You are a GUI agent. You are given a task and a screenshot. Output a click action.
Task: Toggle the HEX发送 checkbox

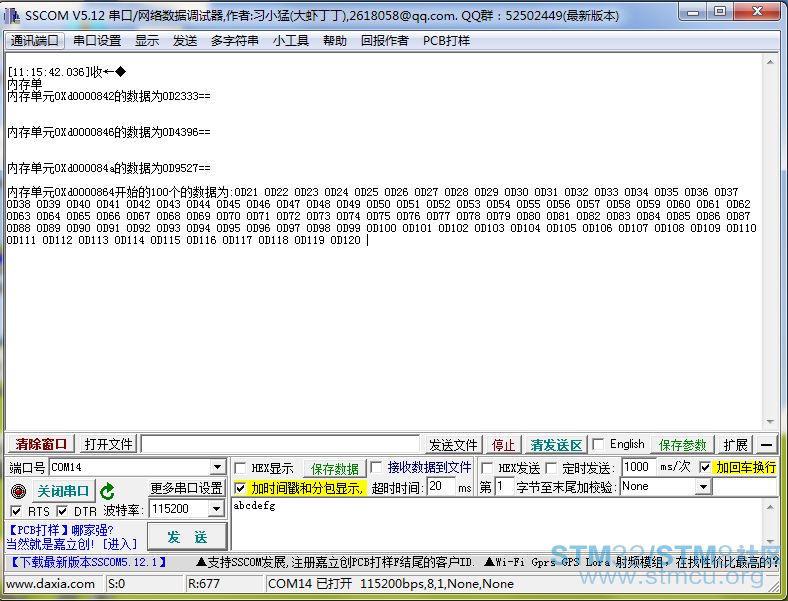coord(486,468)
